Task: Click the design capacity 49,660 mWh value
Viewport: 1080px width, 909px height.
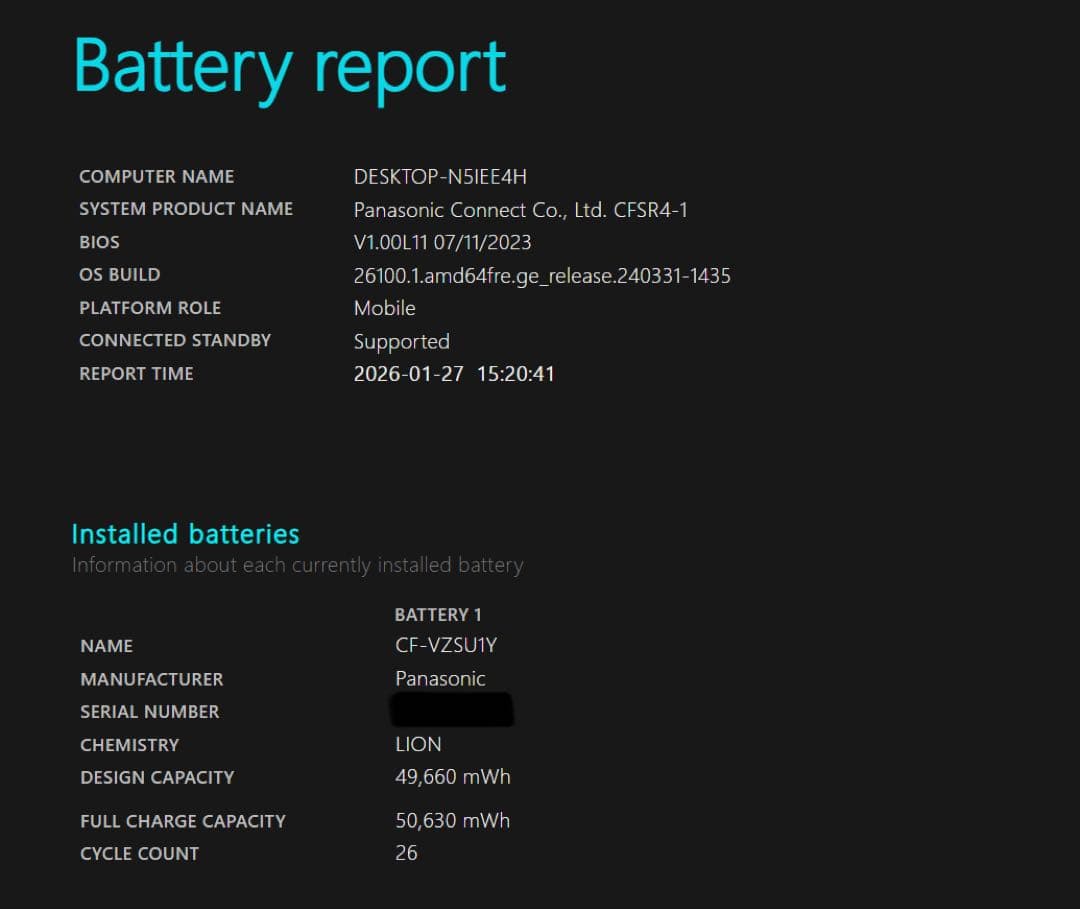Action: point(453,777)
